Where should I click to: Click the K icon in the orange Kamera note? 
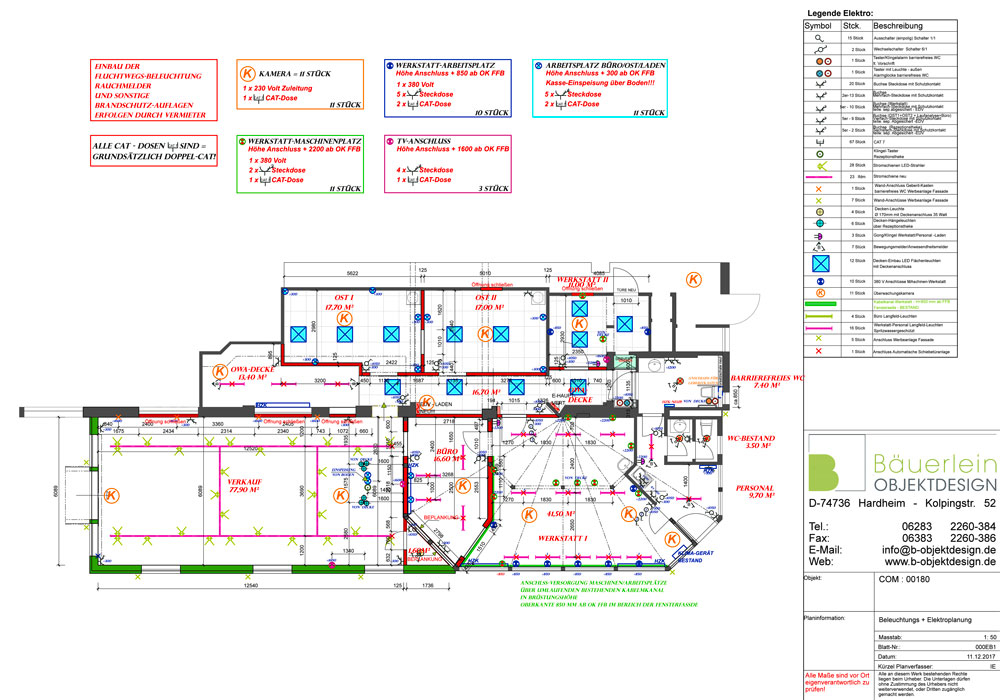coord(247,74)
